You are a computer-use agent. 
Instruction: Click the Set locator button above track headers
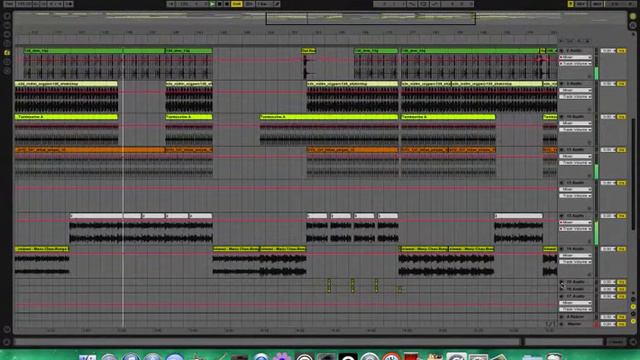click(571, 41)
